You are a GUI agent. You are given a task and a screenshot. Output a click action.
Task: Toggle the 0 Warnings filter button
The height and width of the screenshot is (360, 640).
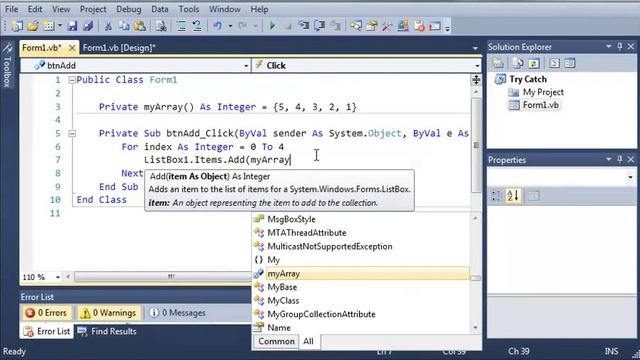(109, 313)
